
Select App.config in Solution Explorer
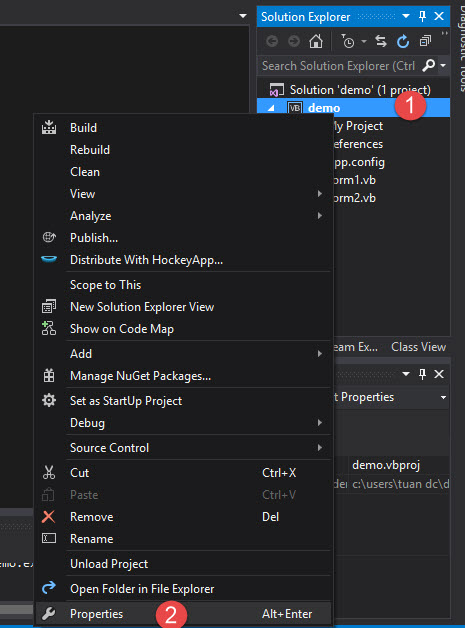pos(359,162)
